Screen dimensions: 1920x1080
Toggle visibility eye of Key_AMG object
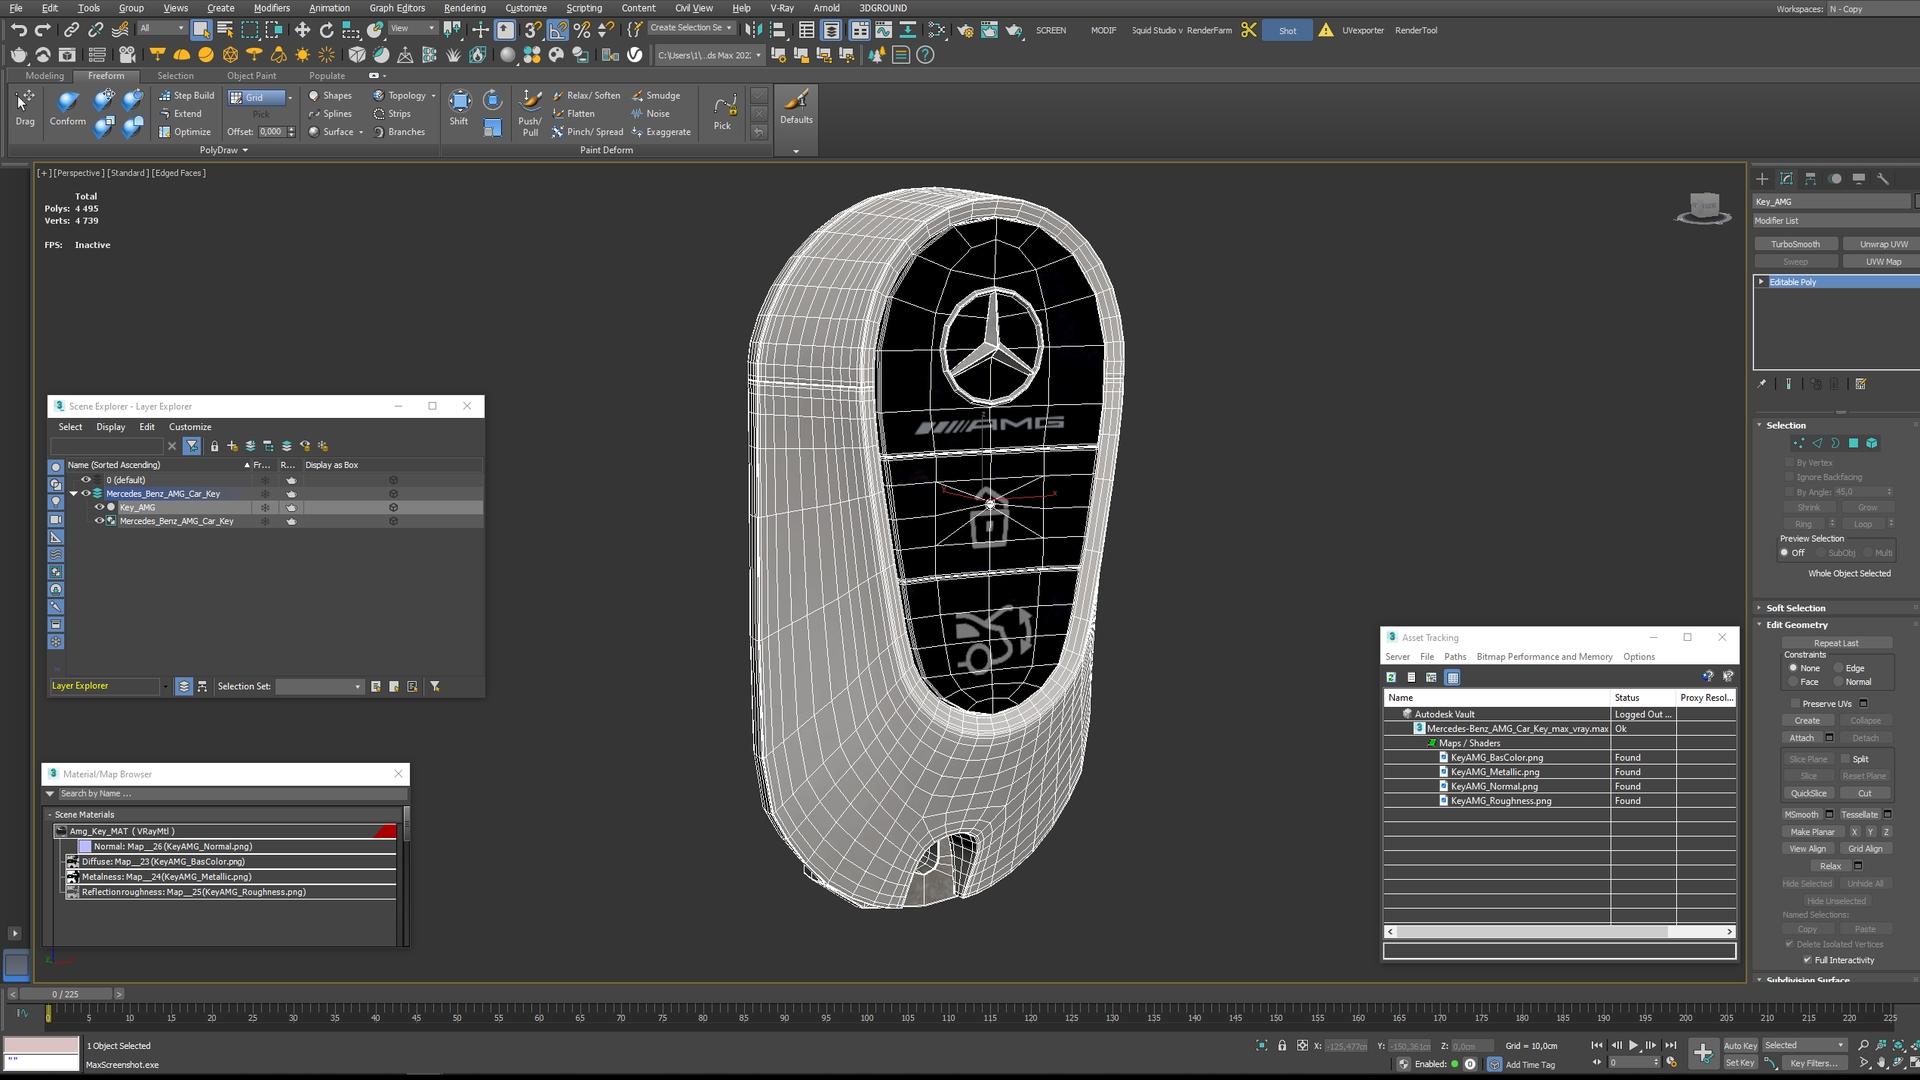(x=99, y=507)
